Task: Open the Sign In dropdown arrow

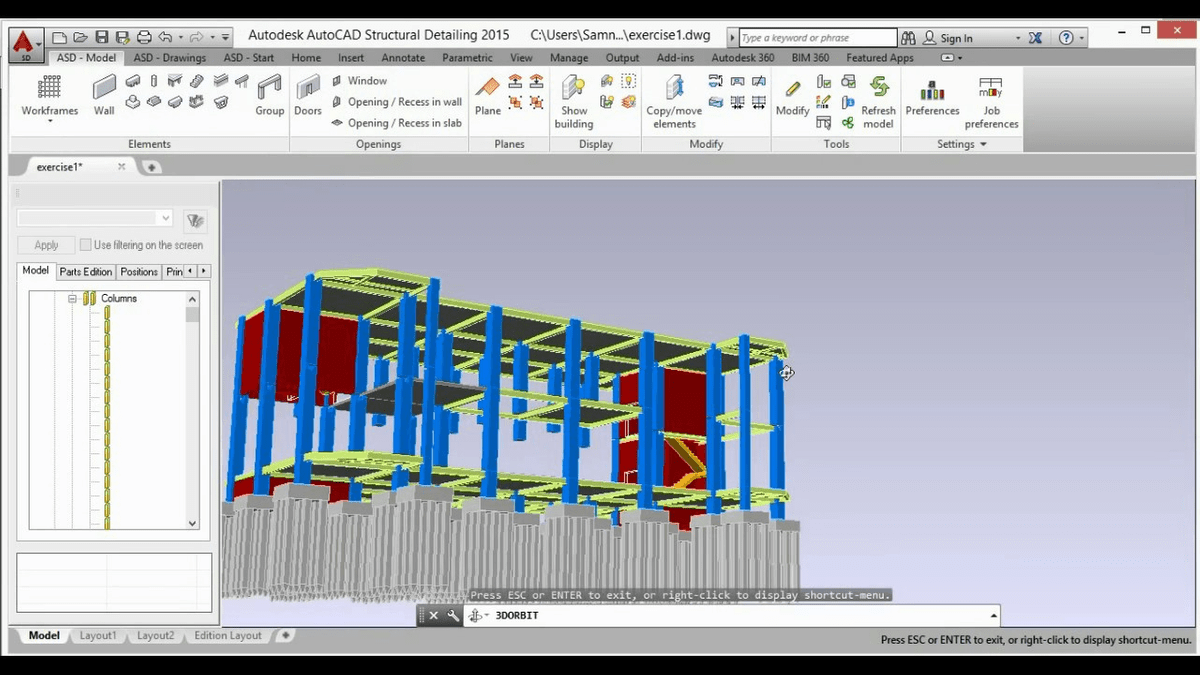Action: (x=1018, y=38)
